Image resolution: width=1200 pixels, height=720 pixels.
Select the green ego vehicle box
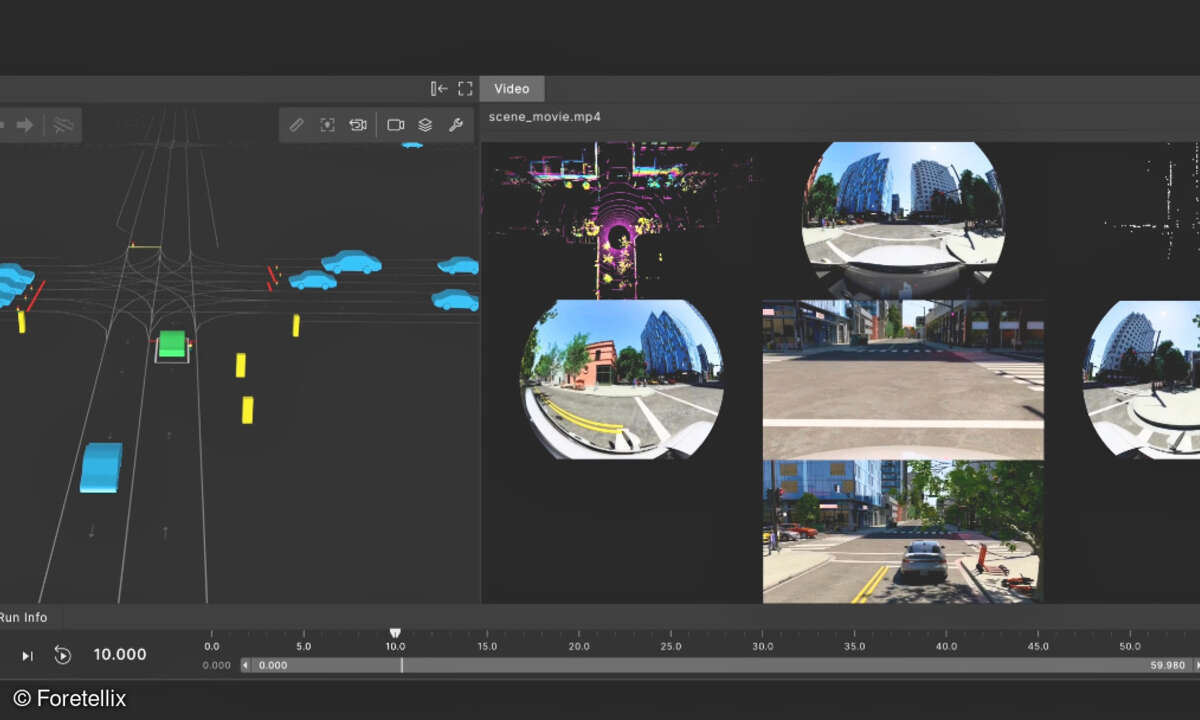click(172, 344)
